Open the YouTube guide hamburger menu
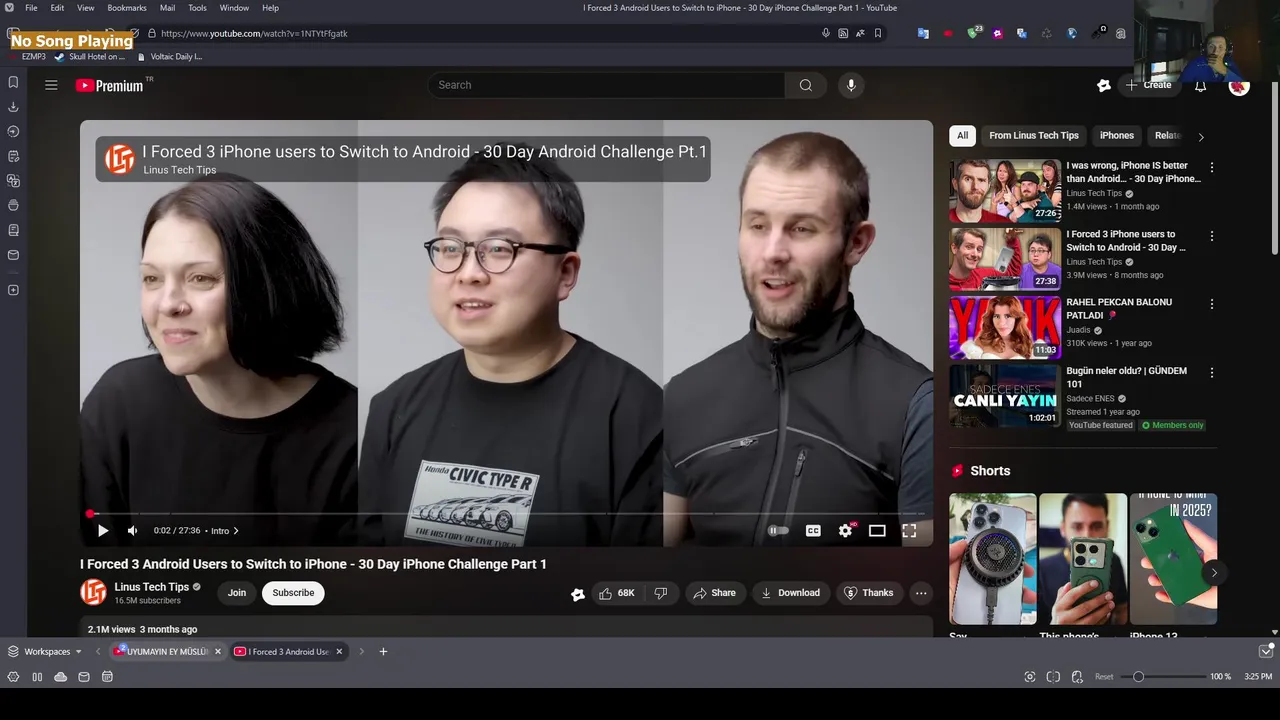1280x720 pixels. tap(51, 85)
